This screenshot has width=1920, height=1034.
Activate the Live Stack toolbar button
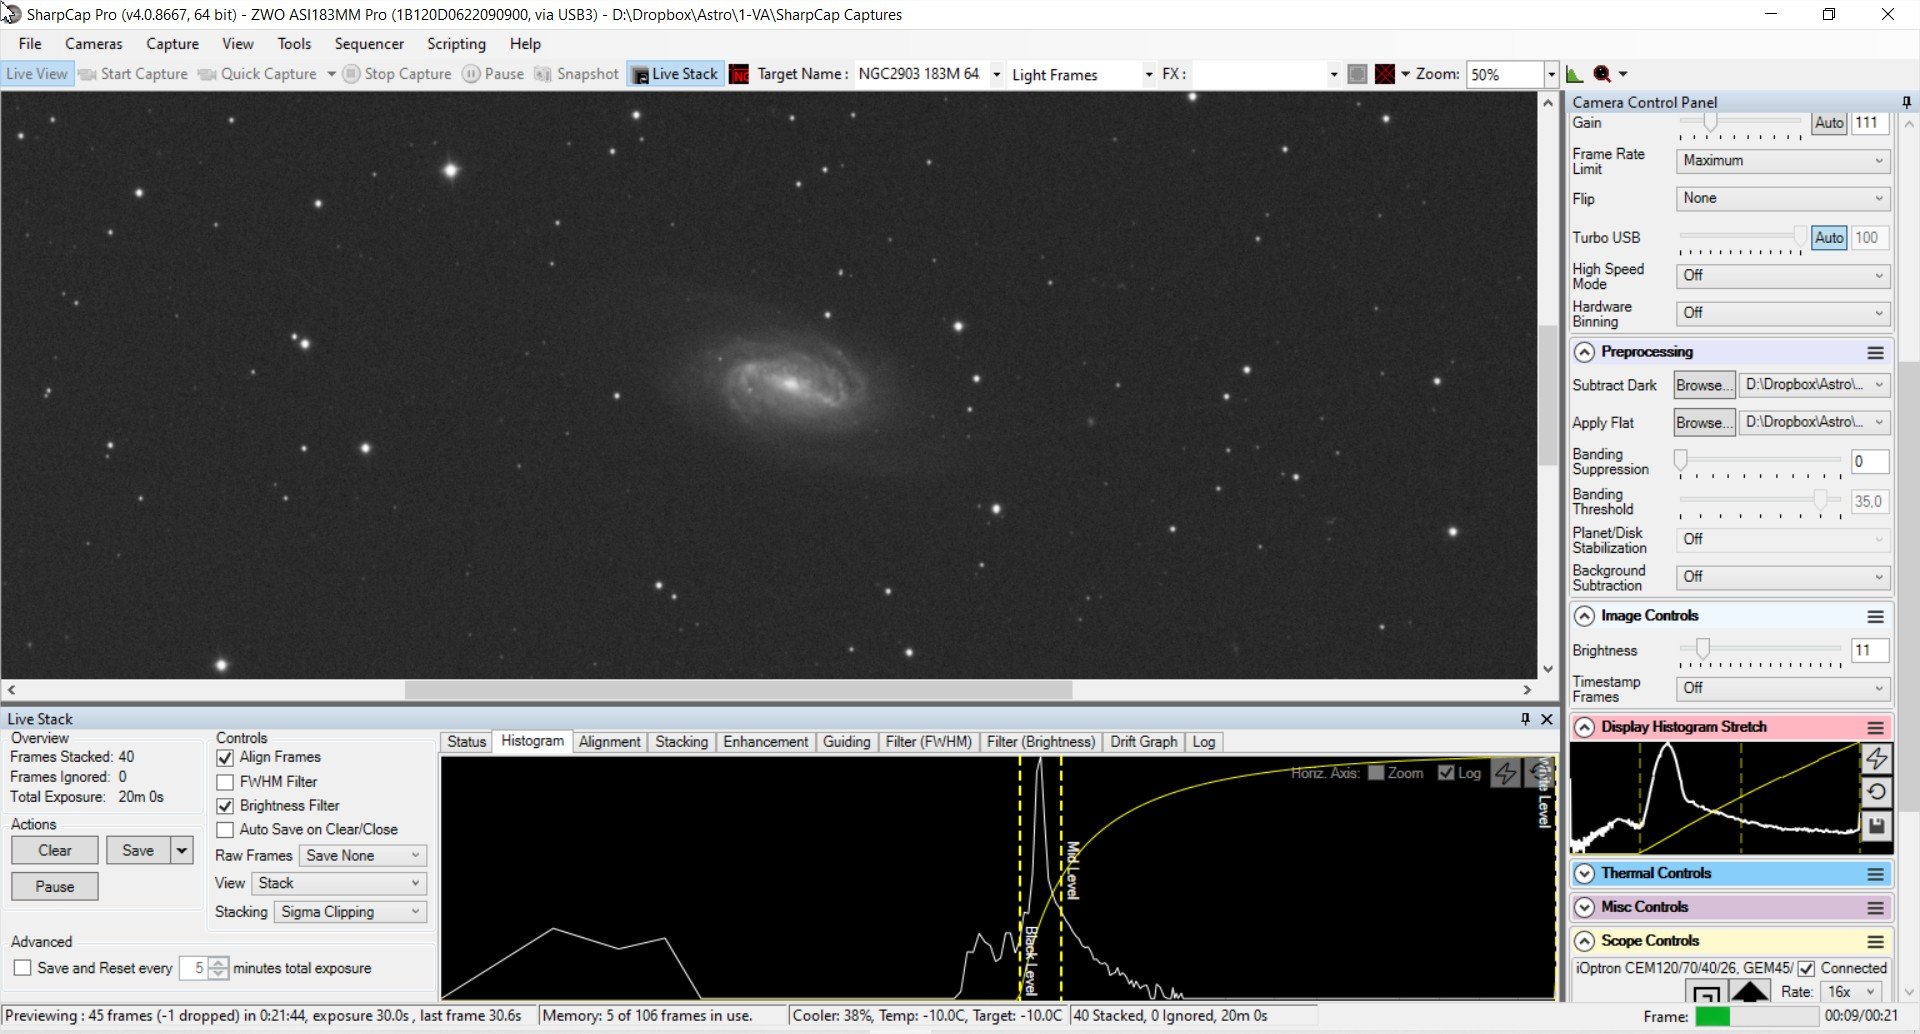click(675, 74)
